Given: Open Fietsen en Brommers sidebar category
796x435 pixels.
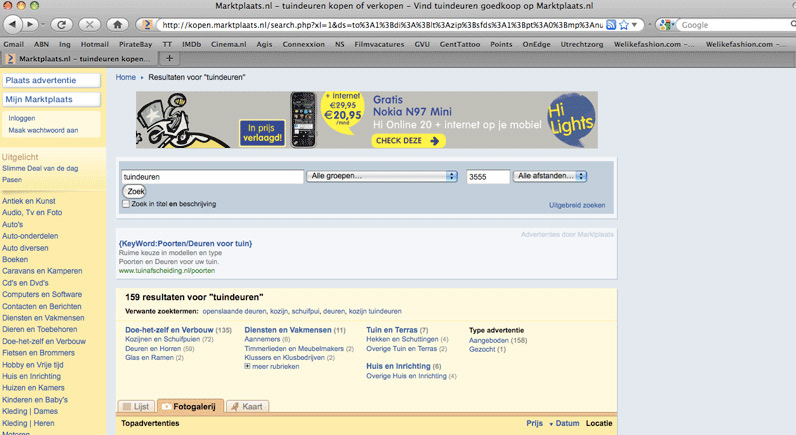Looking at the screenshot, I should point(38,353).
